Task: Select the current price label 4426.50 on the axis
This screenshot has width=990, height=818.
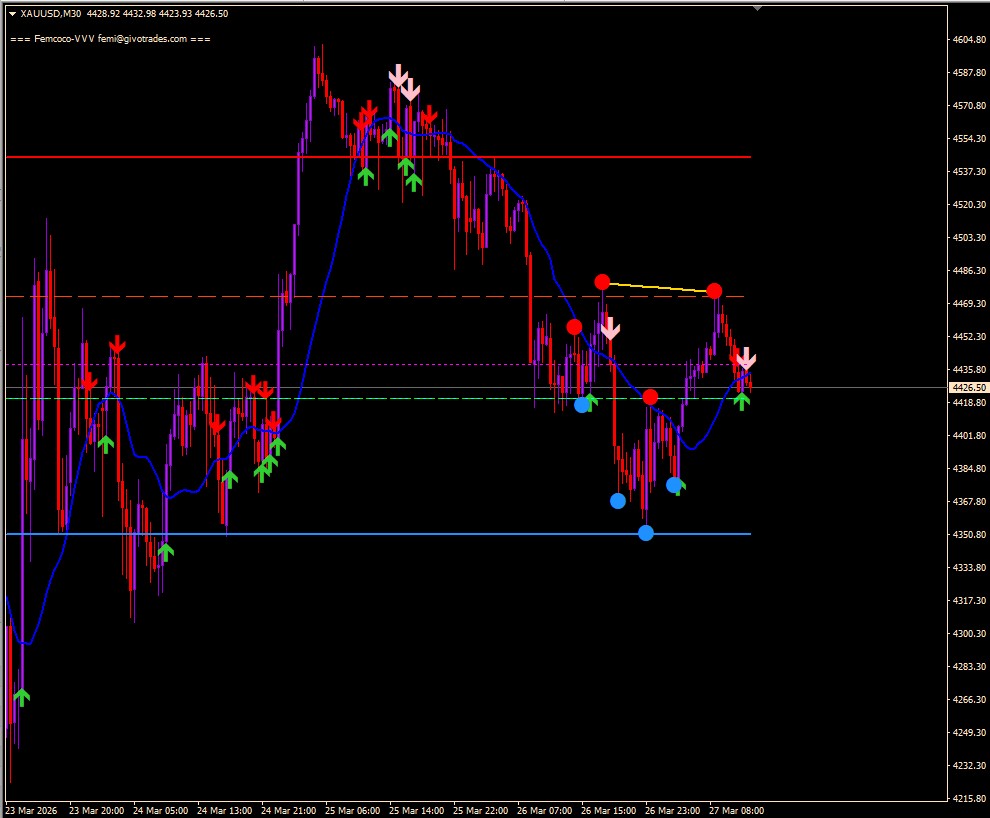Action: click(966, 385)
